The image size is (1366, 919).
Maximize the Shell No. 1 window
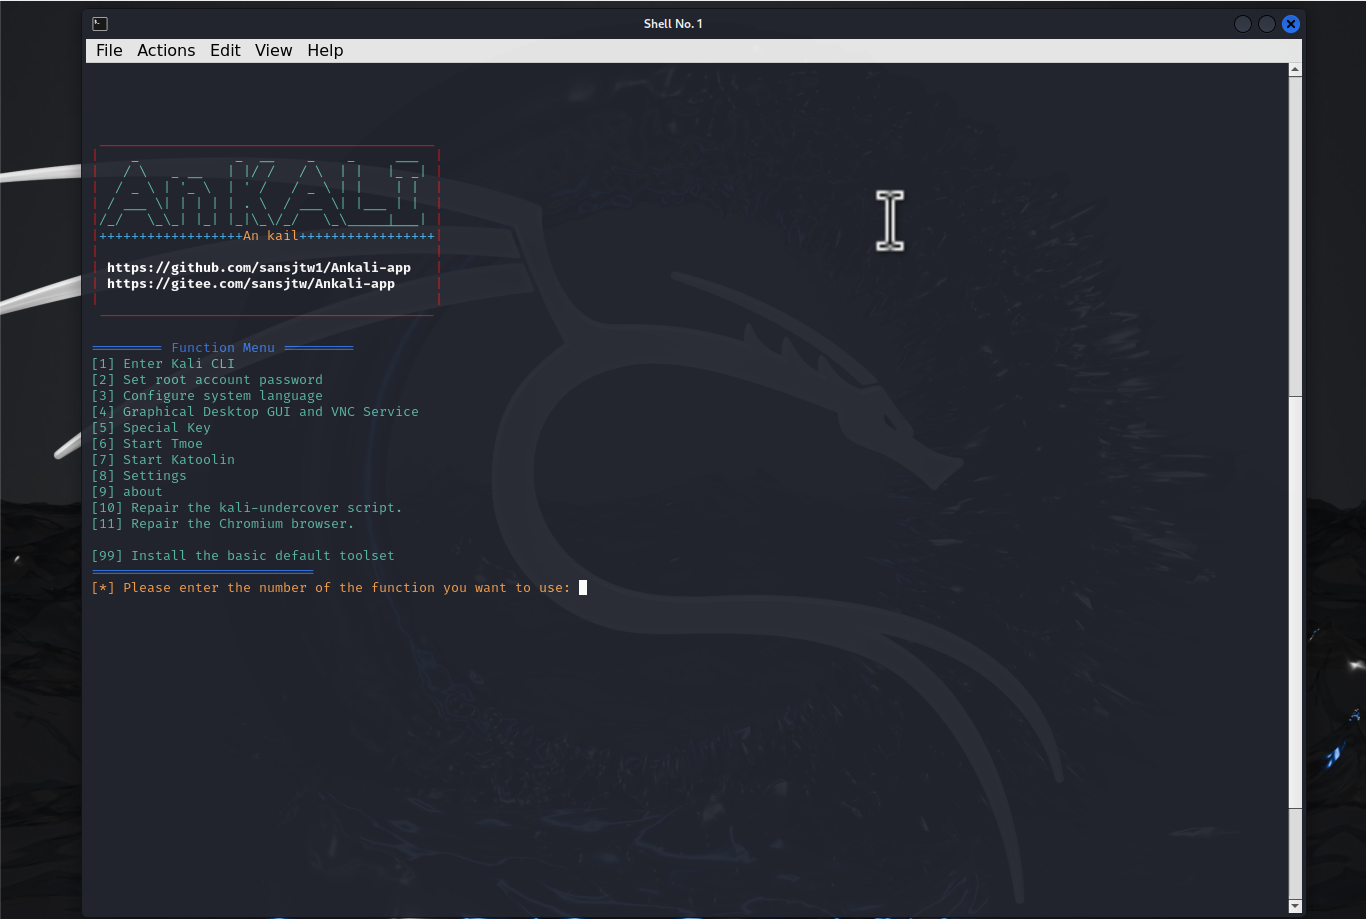tap(1267, 24)
